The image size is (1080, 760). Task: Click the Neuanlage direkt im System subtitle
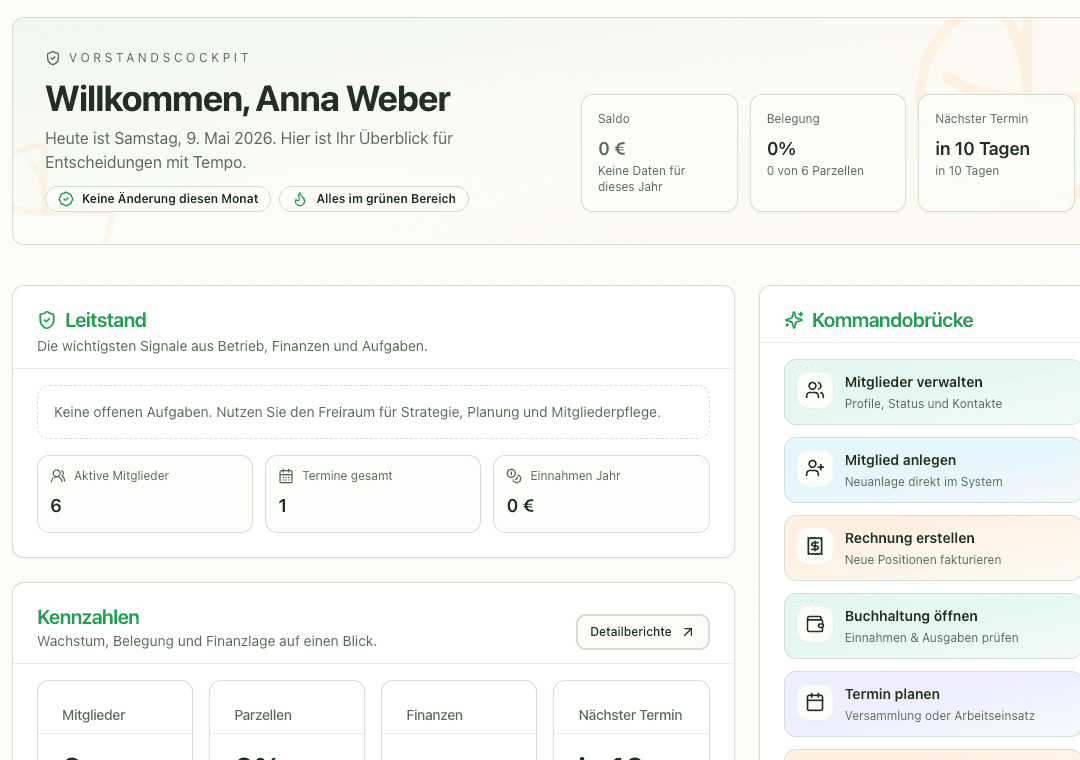[923, 482]
